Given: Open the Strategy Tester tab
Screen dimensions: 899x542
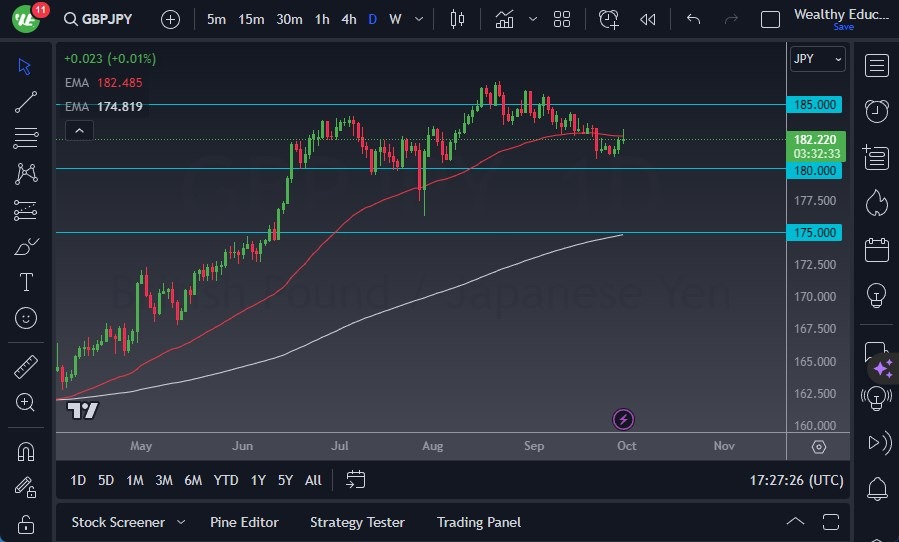Looking at the screenshot, I should coord(357,522).
